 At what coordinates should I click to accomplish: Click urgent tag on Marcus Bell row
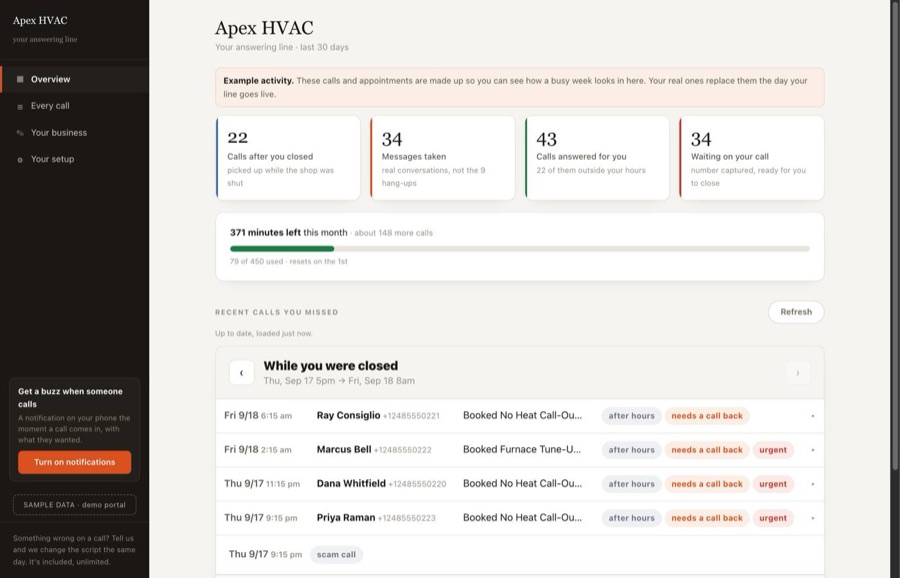click(x=773, y=450)
